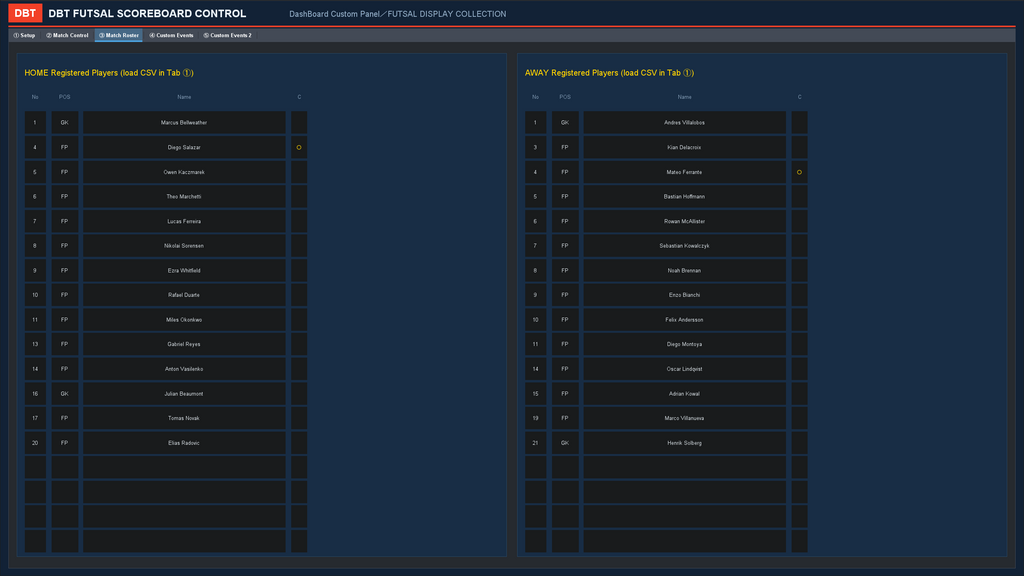This screenshot has height=576, width=1024.
Task: Mark Owen Kaczmarek as home captain
Action: tap(299, 172)
